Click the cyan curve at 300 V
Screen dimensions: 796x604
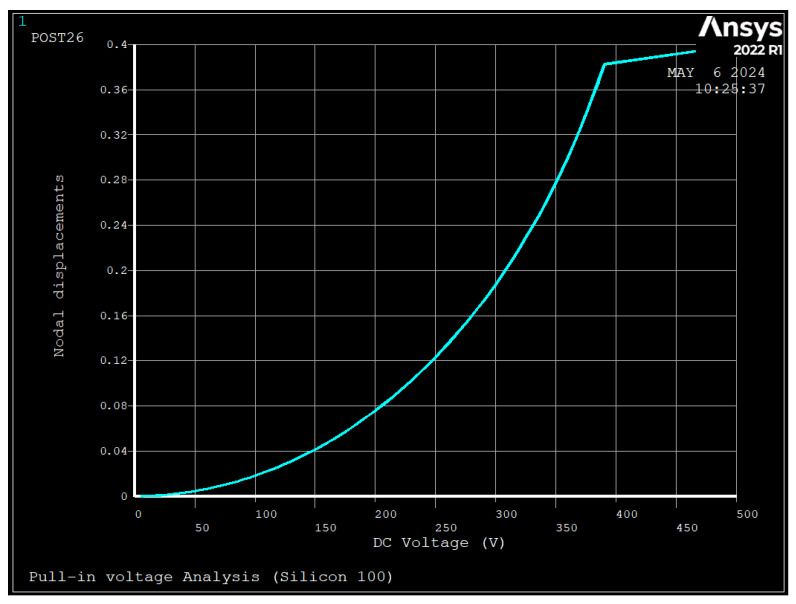click(x=495, y=285)
